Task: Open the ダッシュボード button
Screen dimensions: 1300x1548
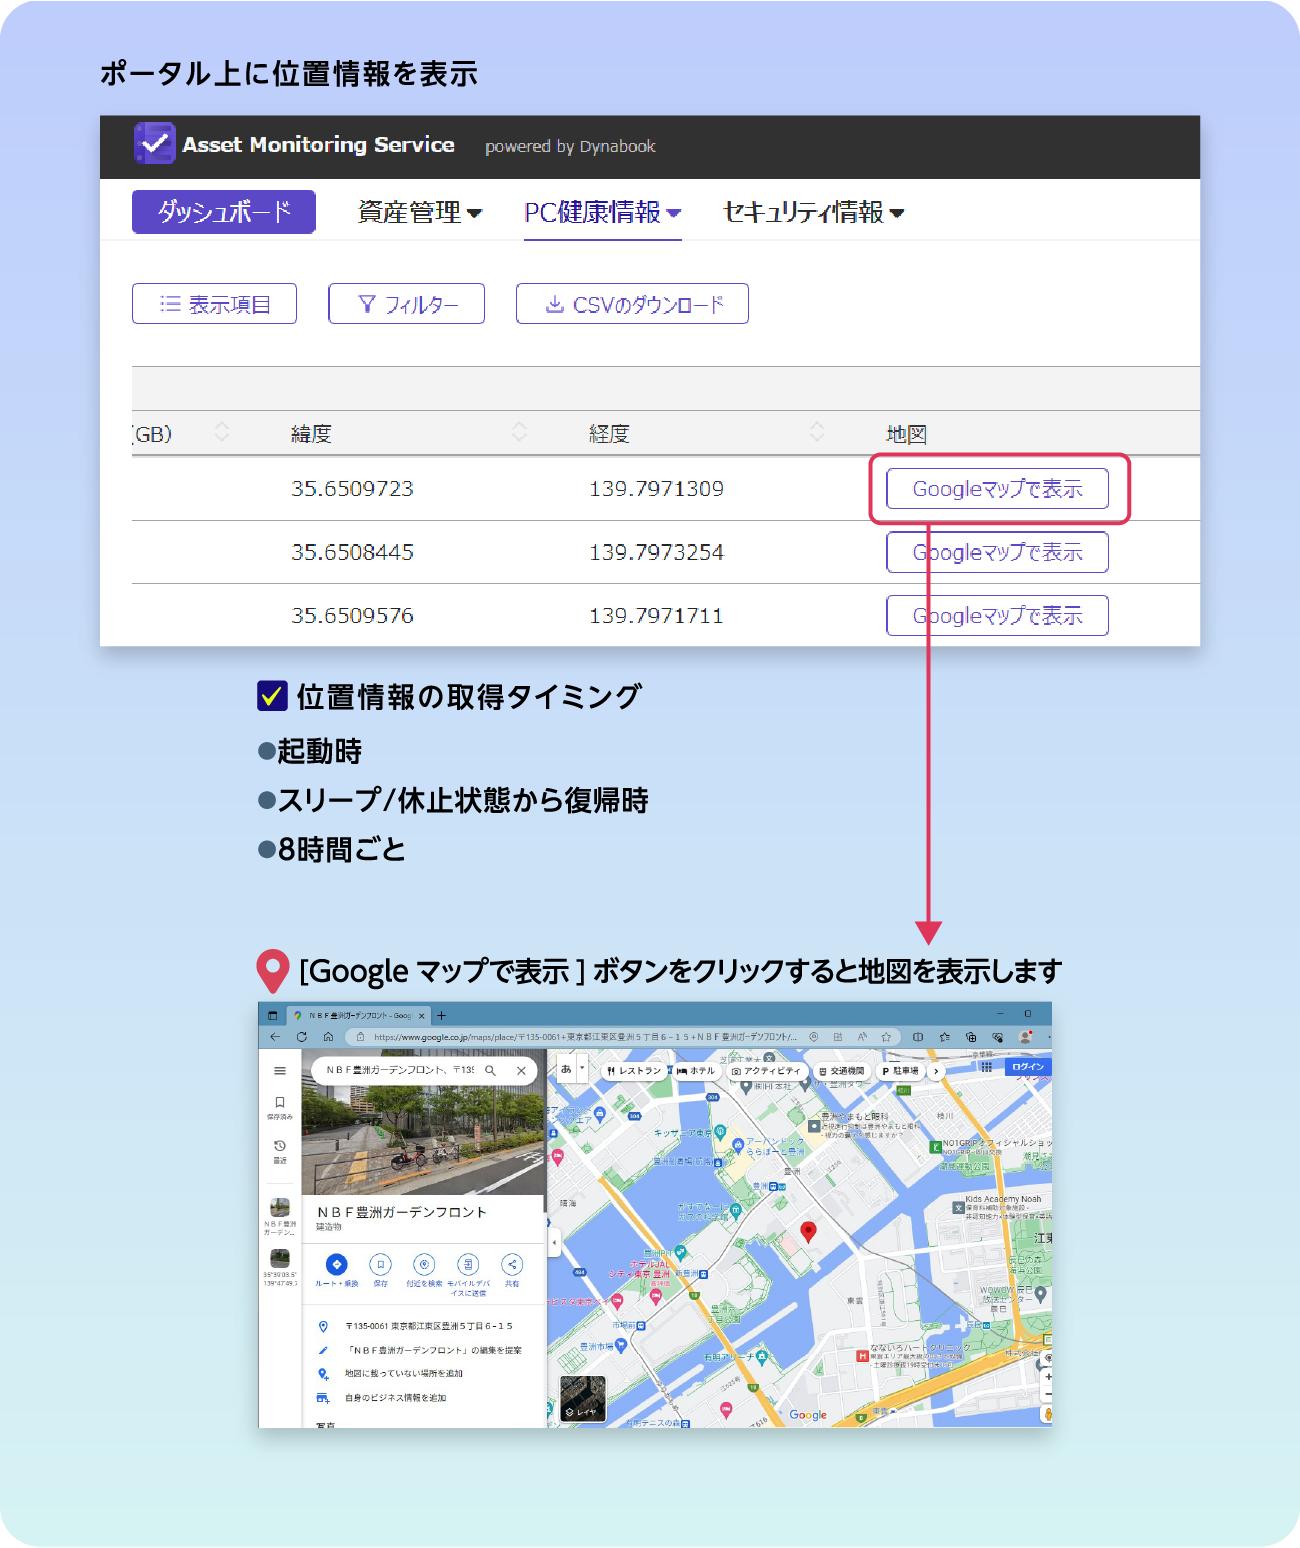Action: (224, 212)
